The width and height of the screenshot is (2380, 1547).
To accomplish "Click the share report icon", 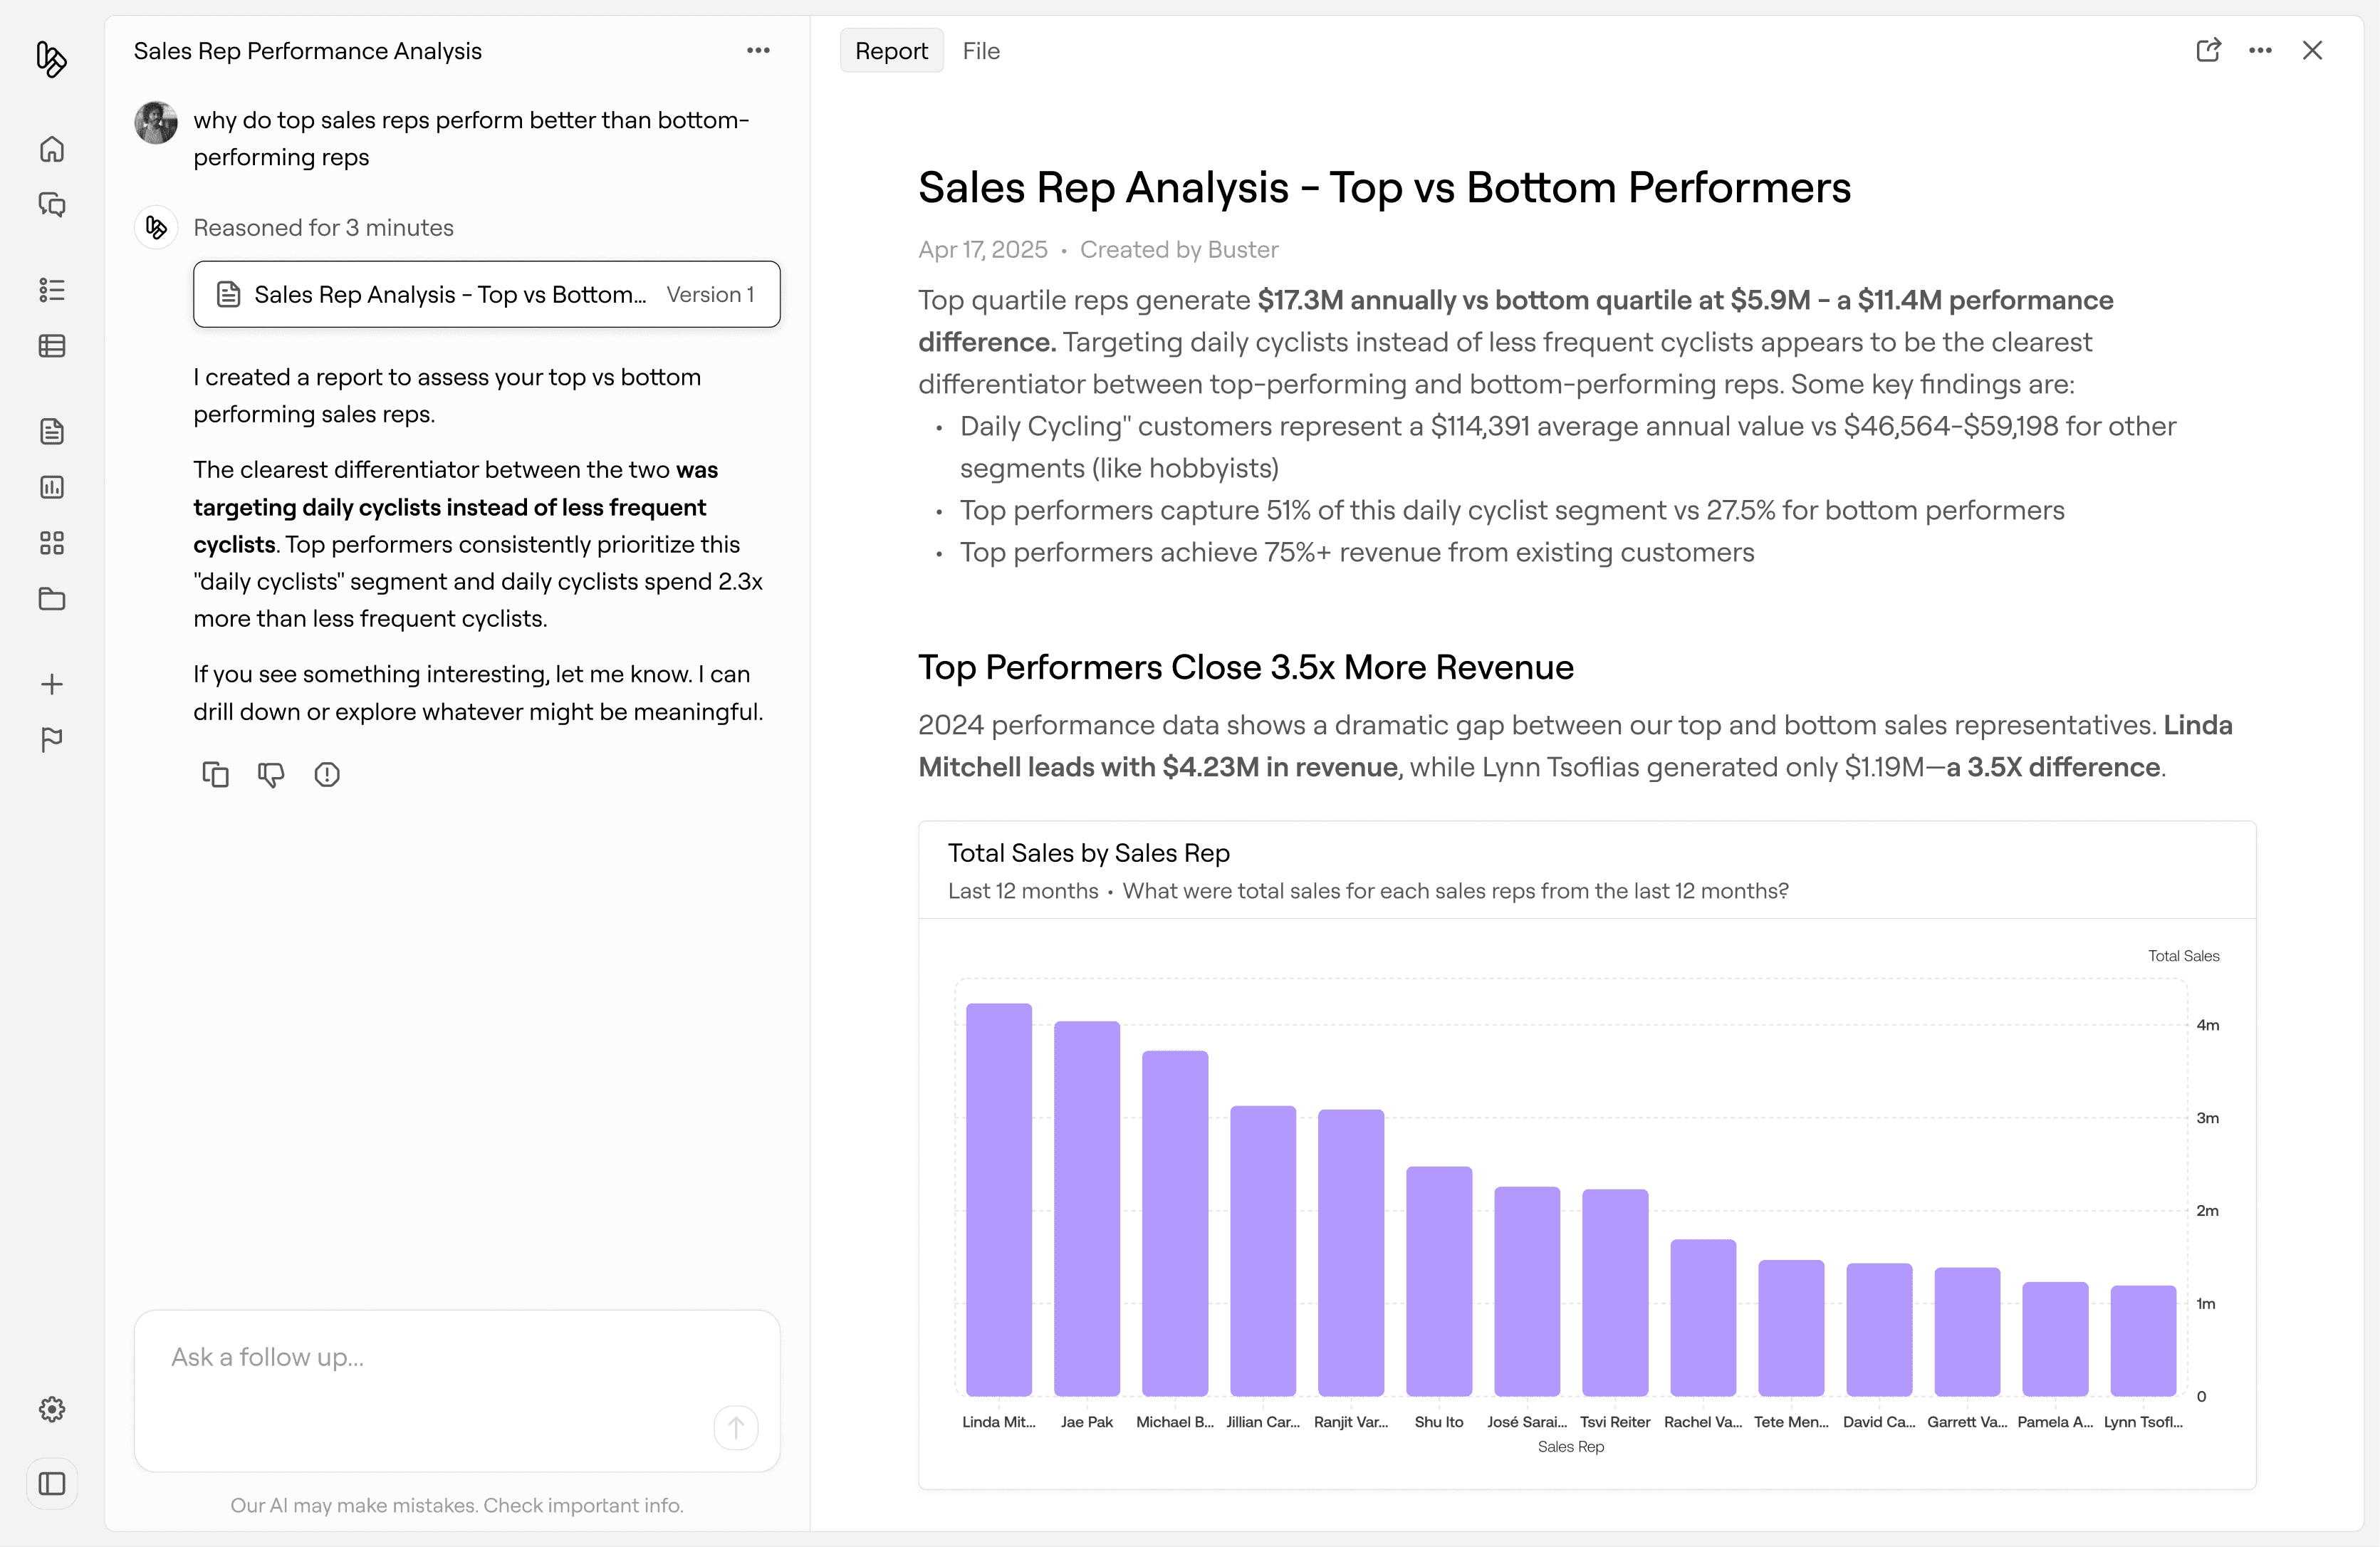I will (2208, 51).
